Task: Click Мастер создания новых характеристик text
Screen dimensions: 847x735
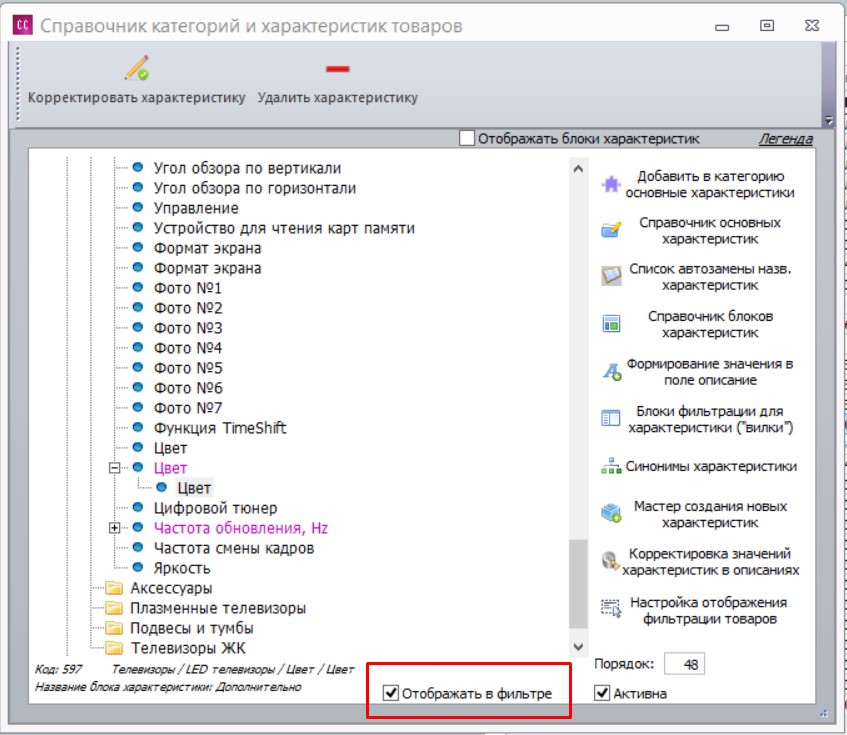Action: tap(710, 514)
